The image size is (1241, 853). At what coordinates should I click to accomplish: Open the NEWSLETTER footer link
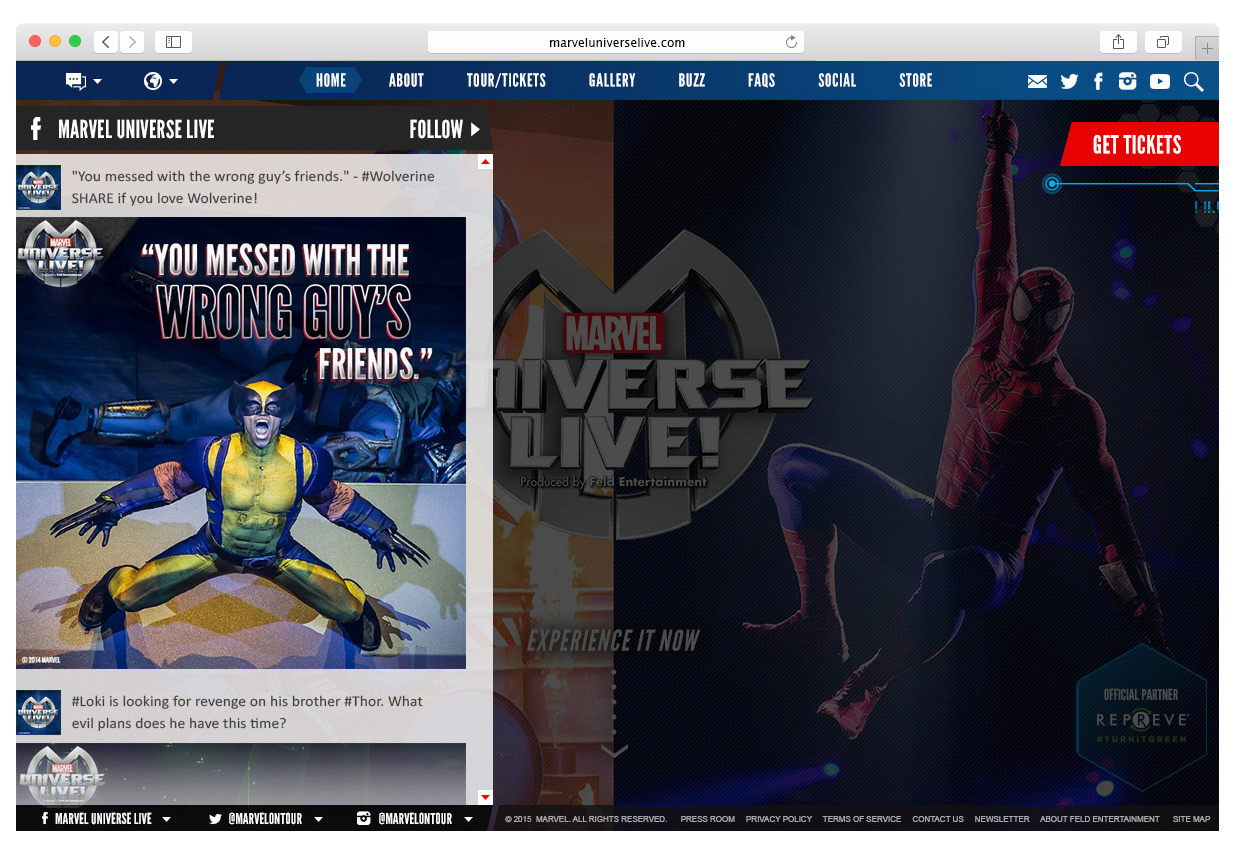point(1002,819)
